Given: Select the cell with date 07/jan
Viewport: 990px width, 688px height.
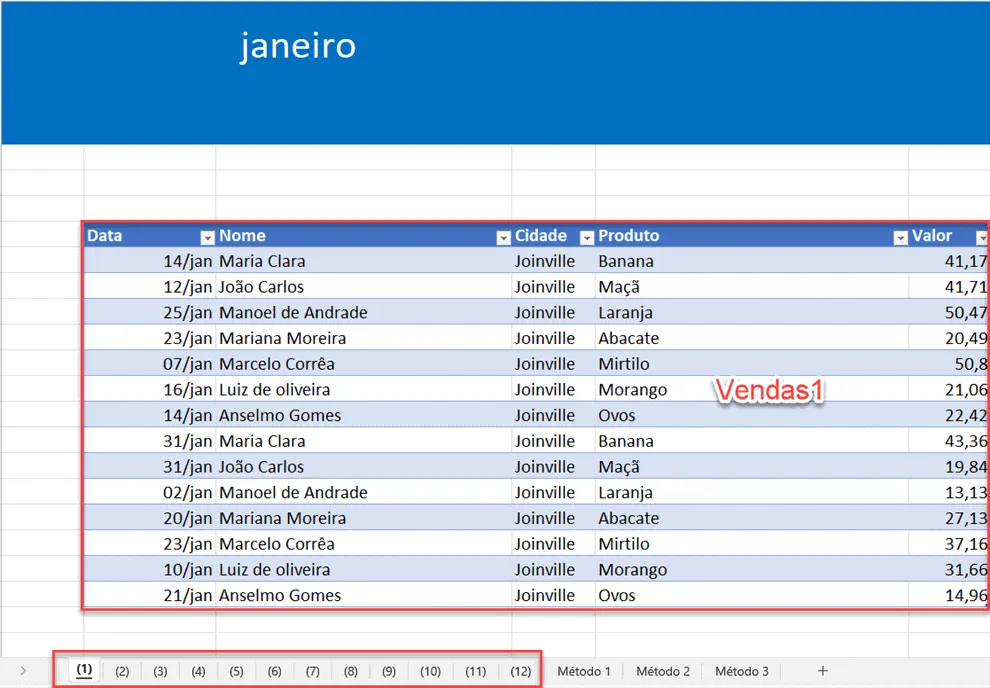Looking at the screenshot, I should pyautogui.click(x=150, y=364).
